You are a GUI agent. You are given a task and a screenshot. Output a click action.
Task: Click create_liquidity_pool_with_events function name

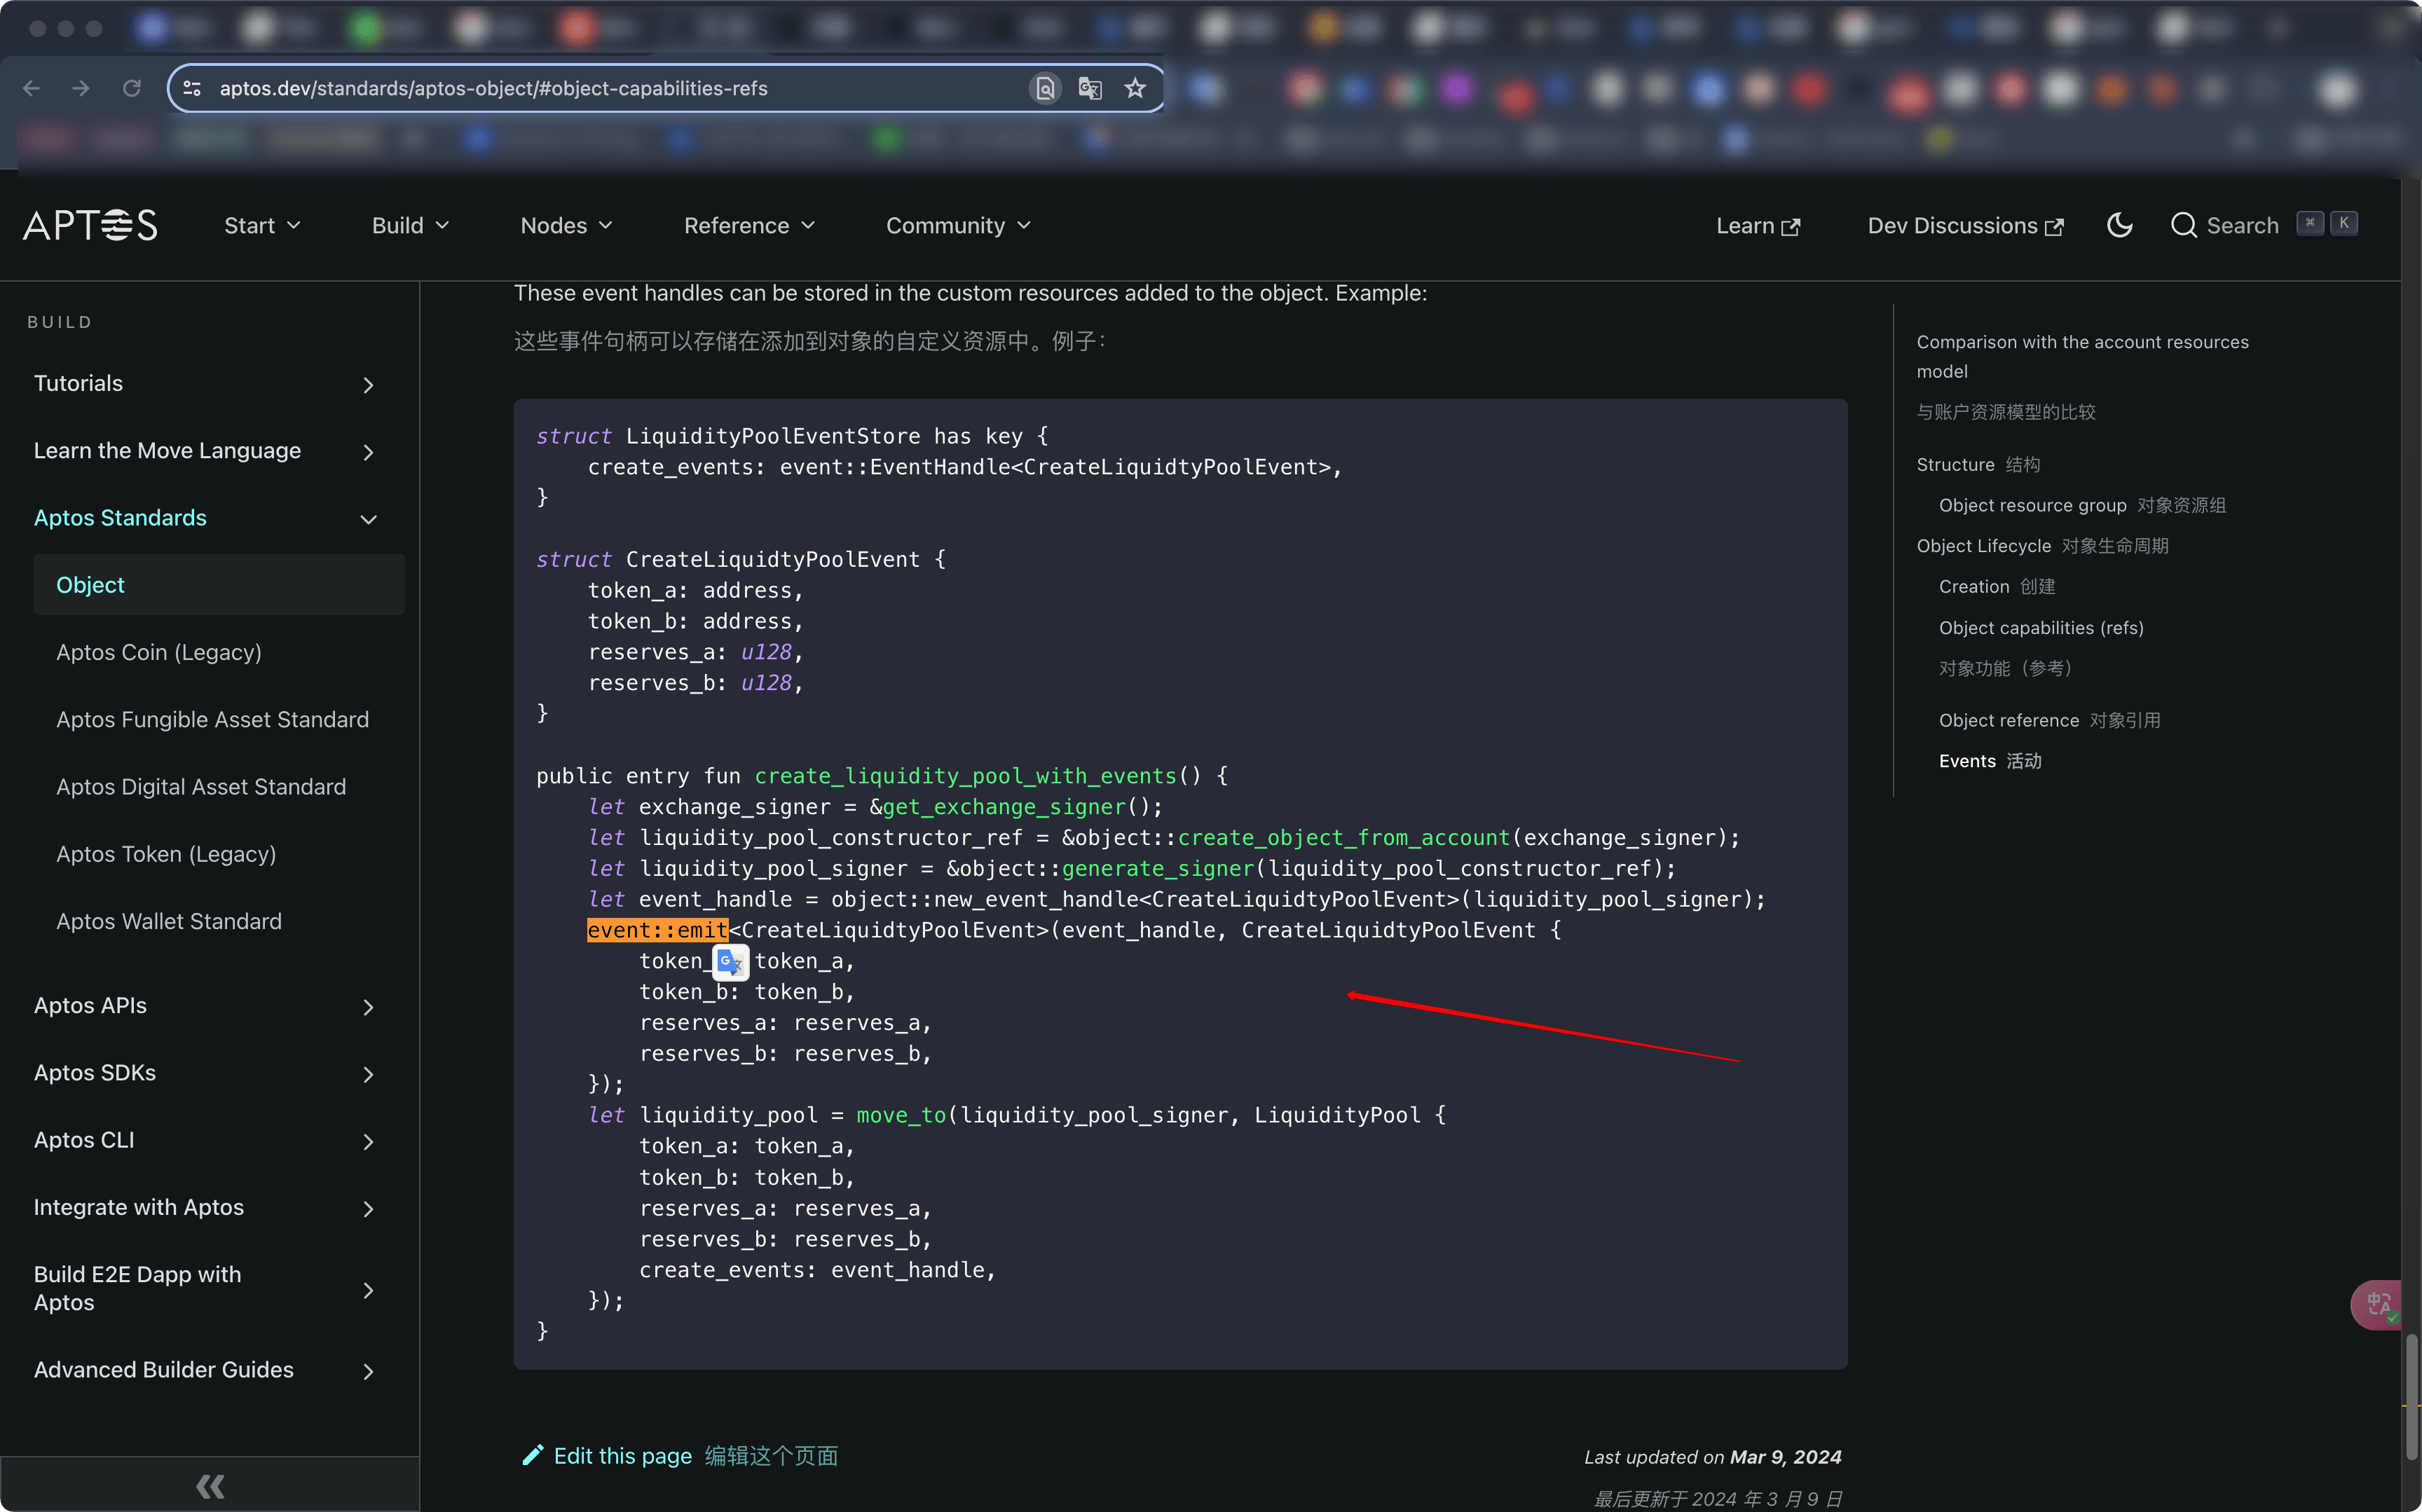click(965, 776)
